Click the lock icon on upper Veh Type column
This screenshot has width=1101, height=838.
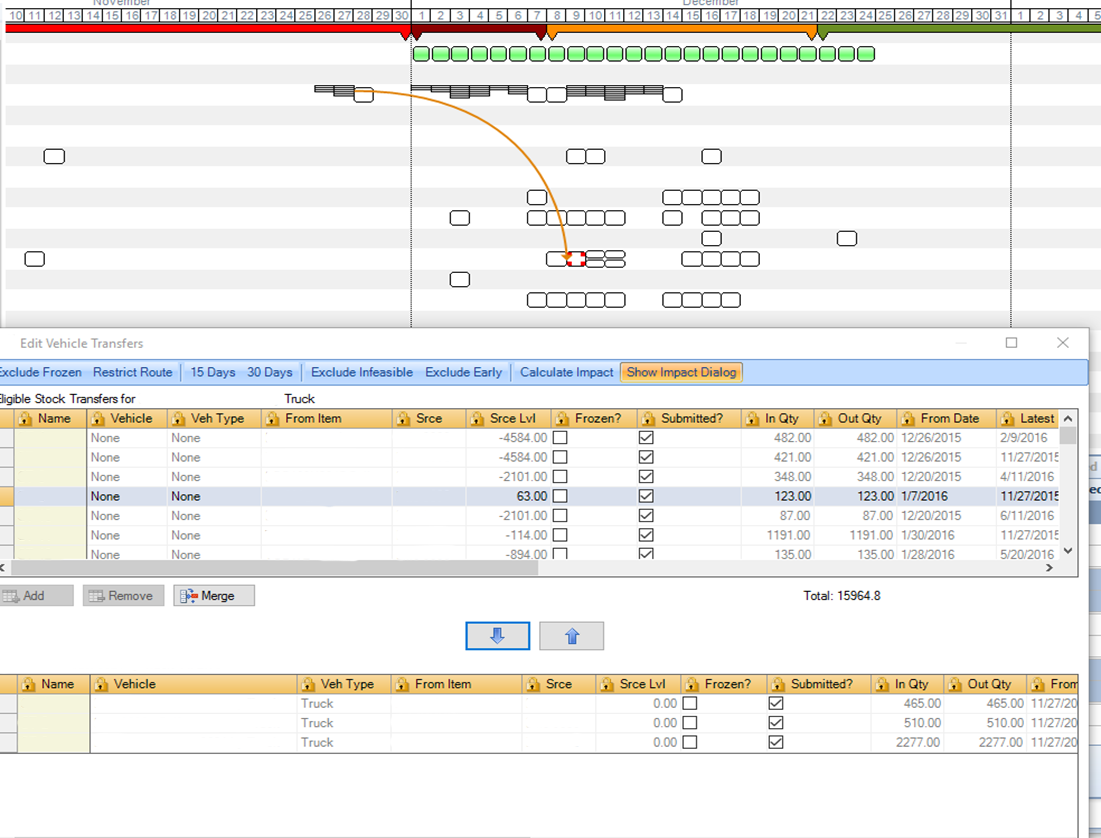pos(178,419)
